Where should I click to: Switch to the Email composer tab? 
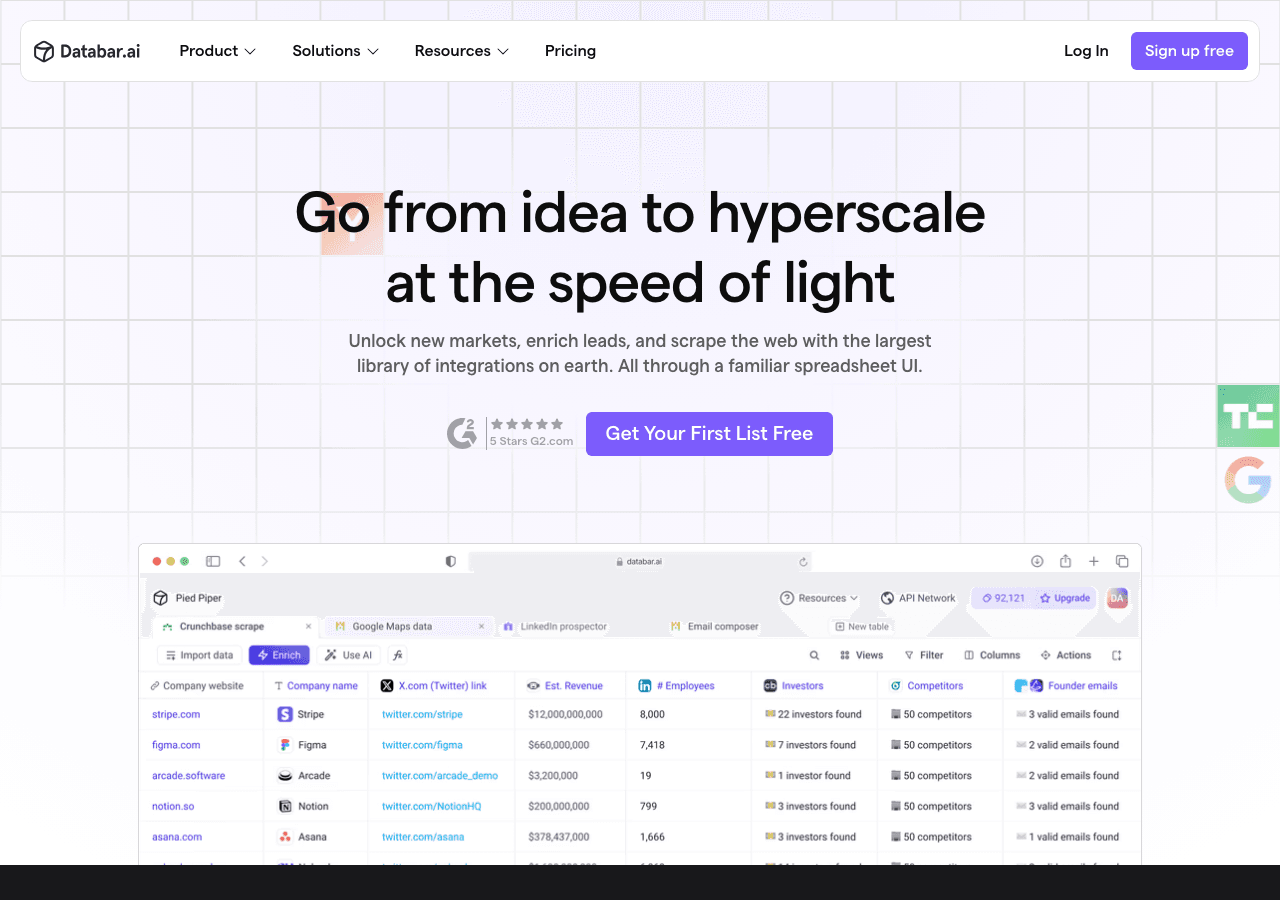pyautogui.click(x=715, y=627)
